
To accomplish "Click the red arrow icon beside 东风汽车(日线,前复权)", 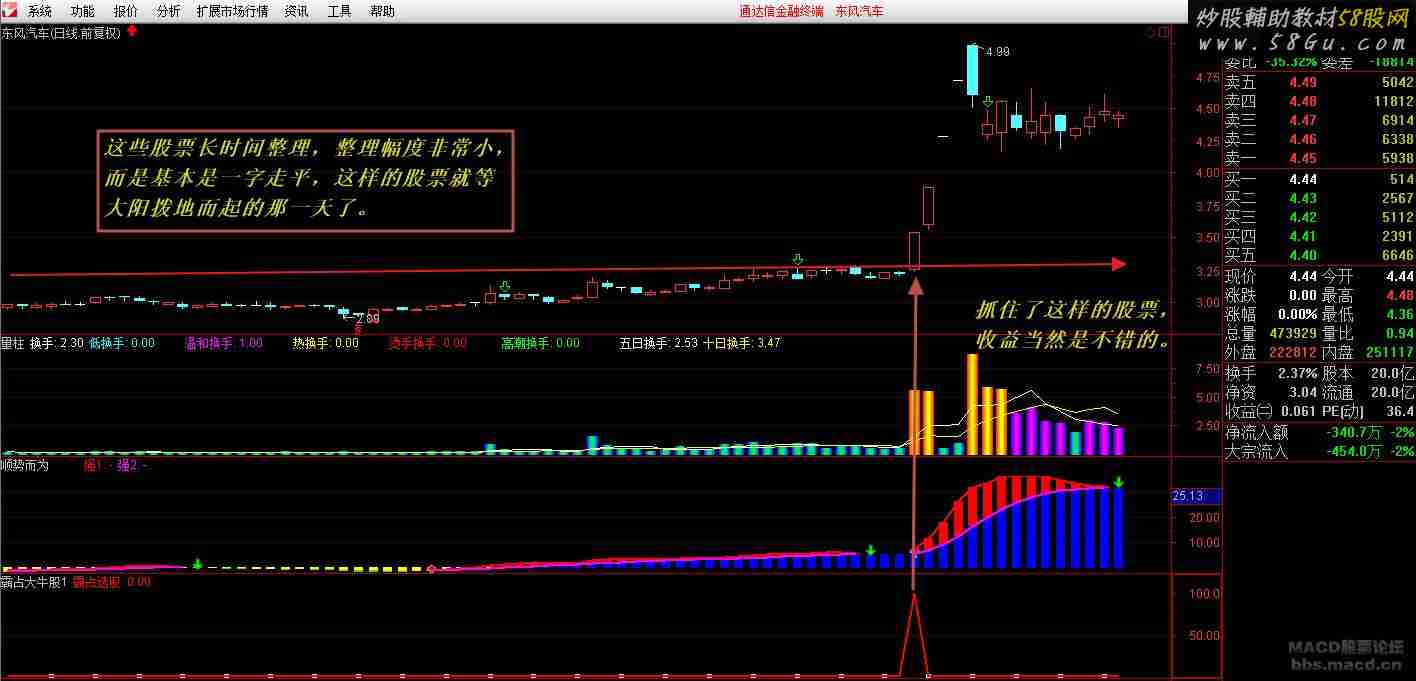I will (132, 32).
